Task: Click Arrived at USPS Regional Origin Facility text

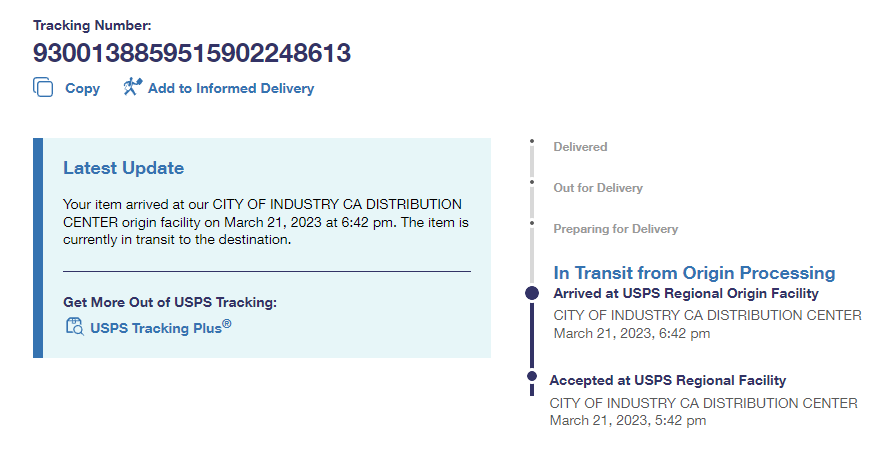Action: click(686, 293)
